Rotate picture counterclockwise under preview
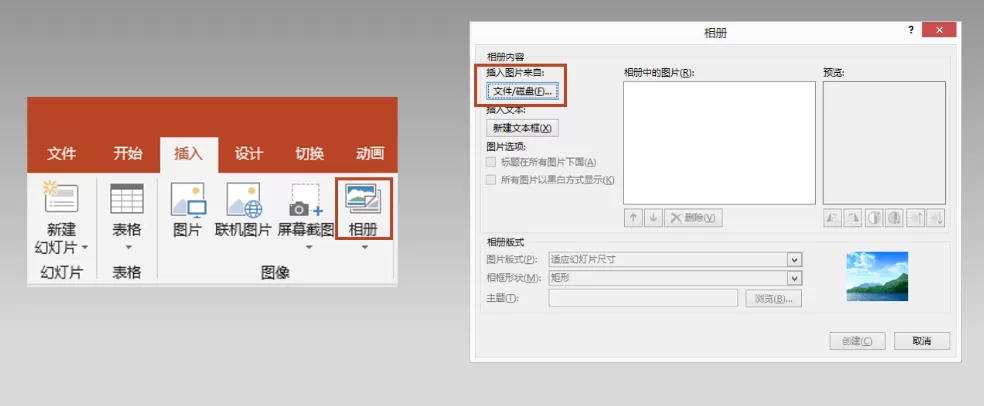The height and width of the screenshot is (406, 984). [833, 218]
